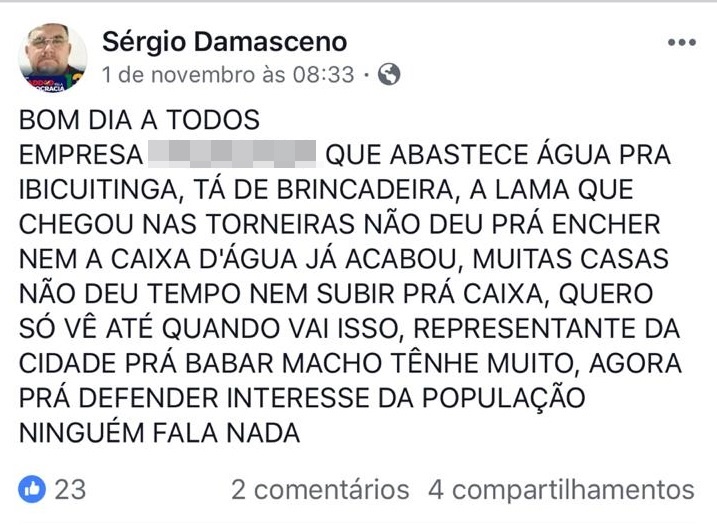717x525 pixels.
Task: Click the post timestamp 1 de novembro
Action: point(227,74)
